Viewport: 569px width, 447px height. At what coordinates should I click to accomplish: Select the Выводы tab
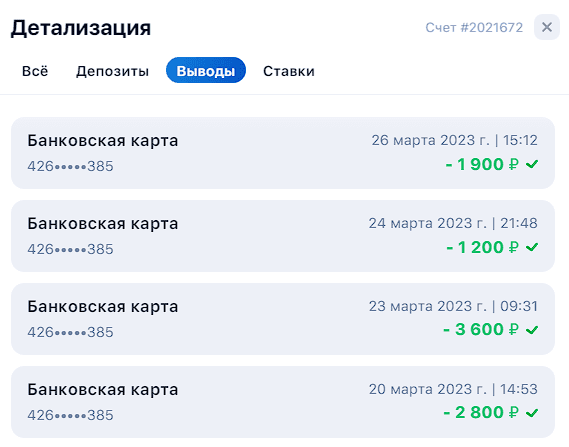pos(206,70)
